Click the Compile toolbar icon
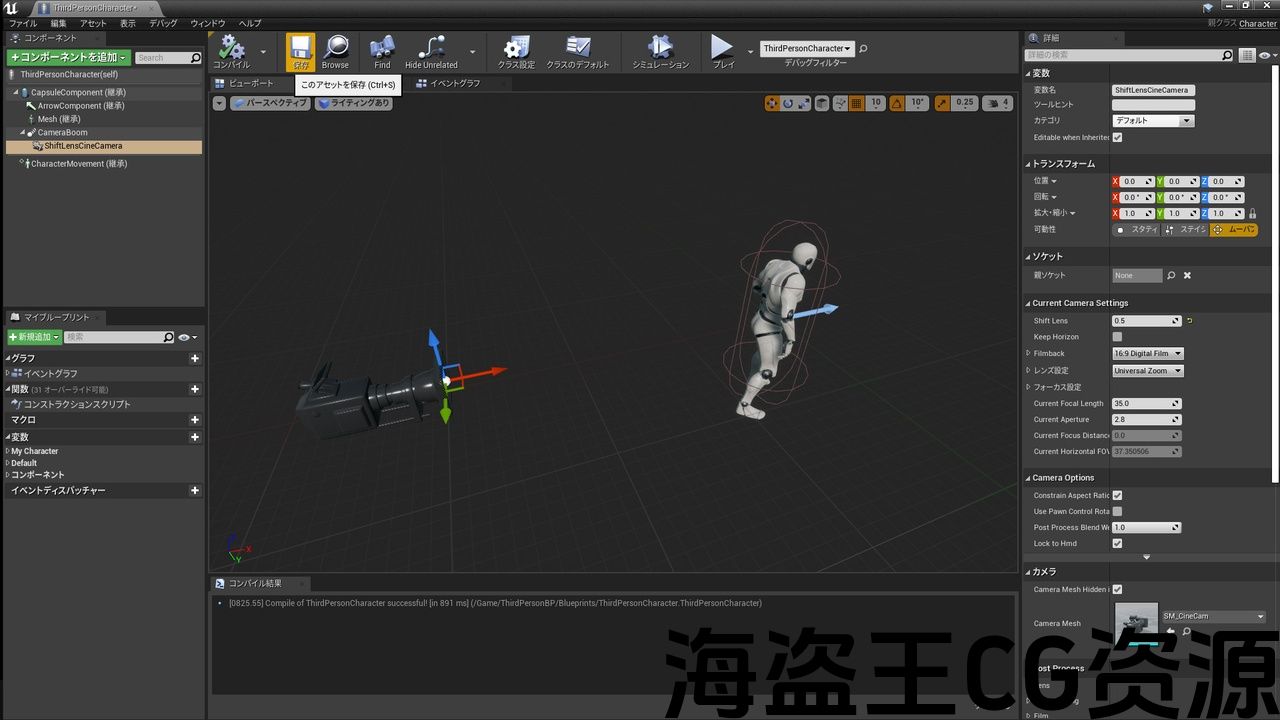 coord(231,49)
